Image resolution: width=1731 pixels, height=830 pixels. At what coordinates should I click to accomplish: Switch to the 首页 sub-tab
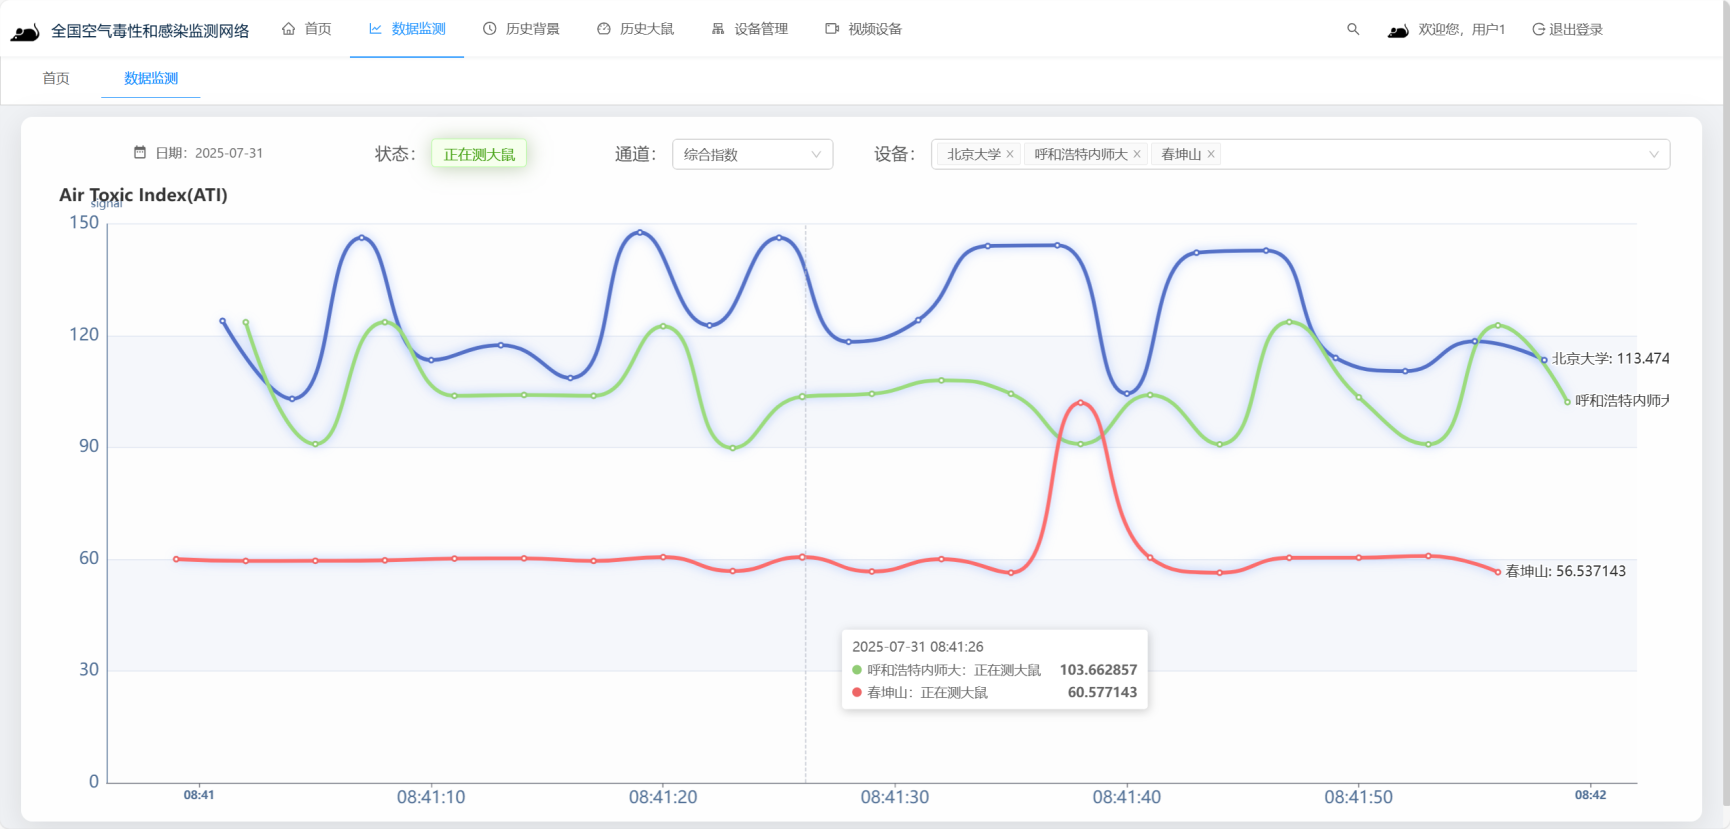[x=56, y=78]
